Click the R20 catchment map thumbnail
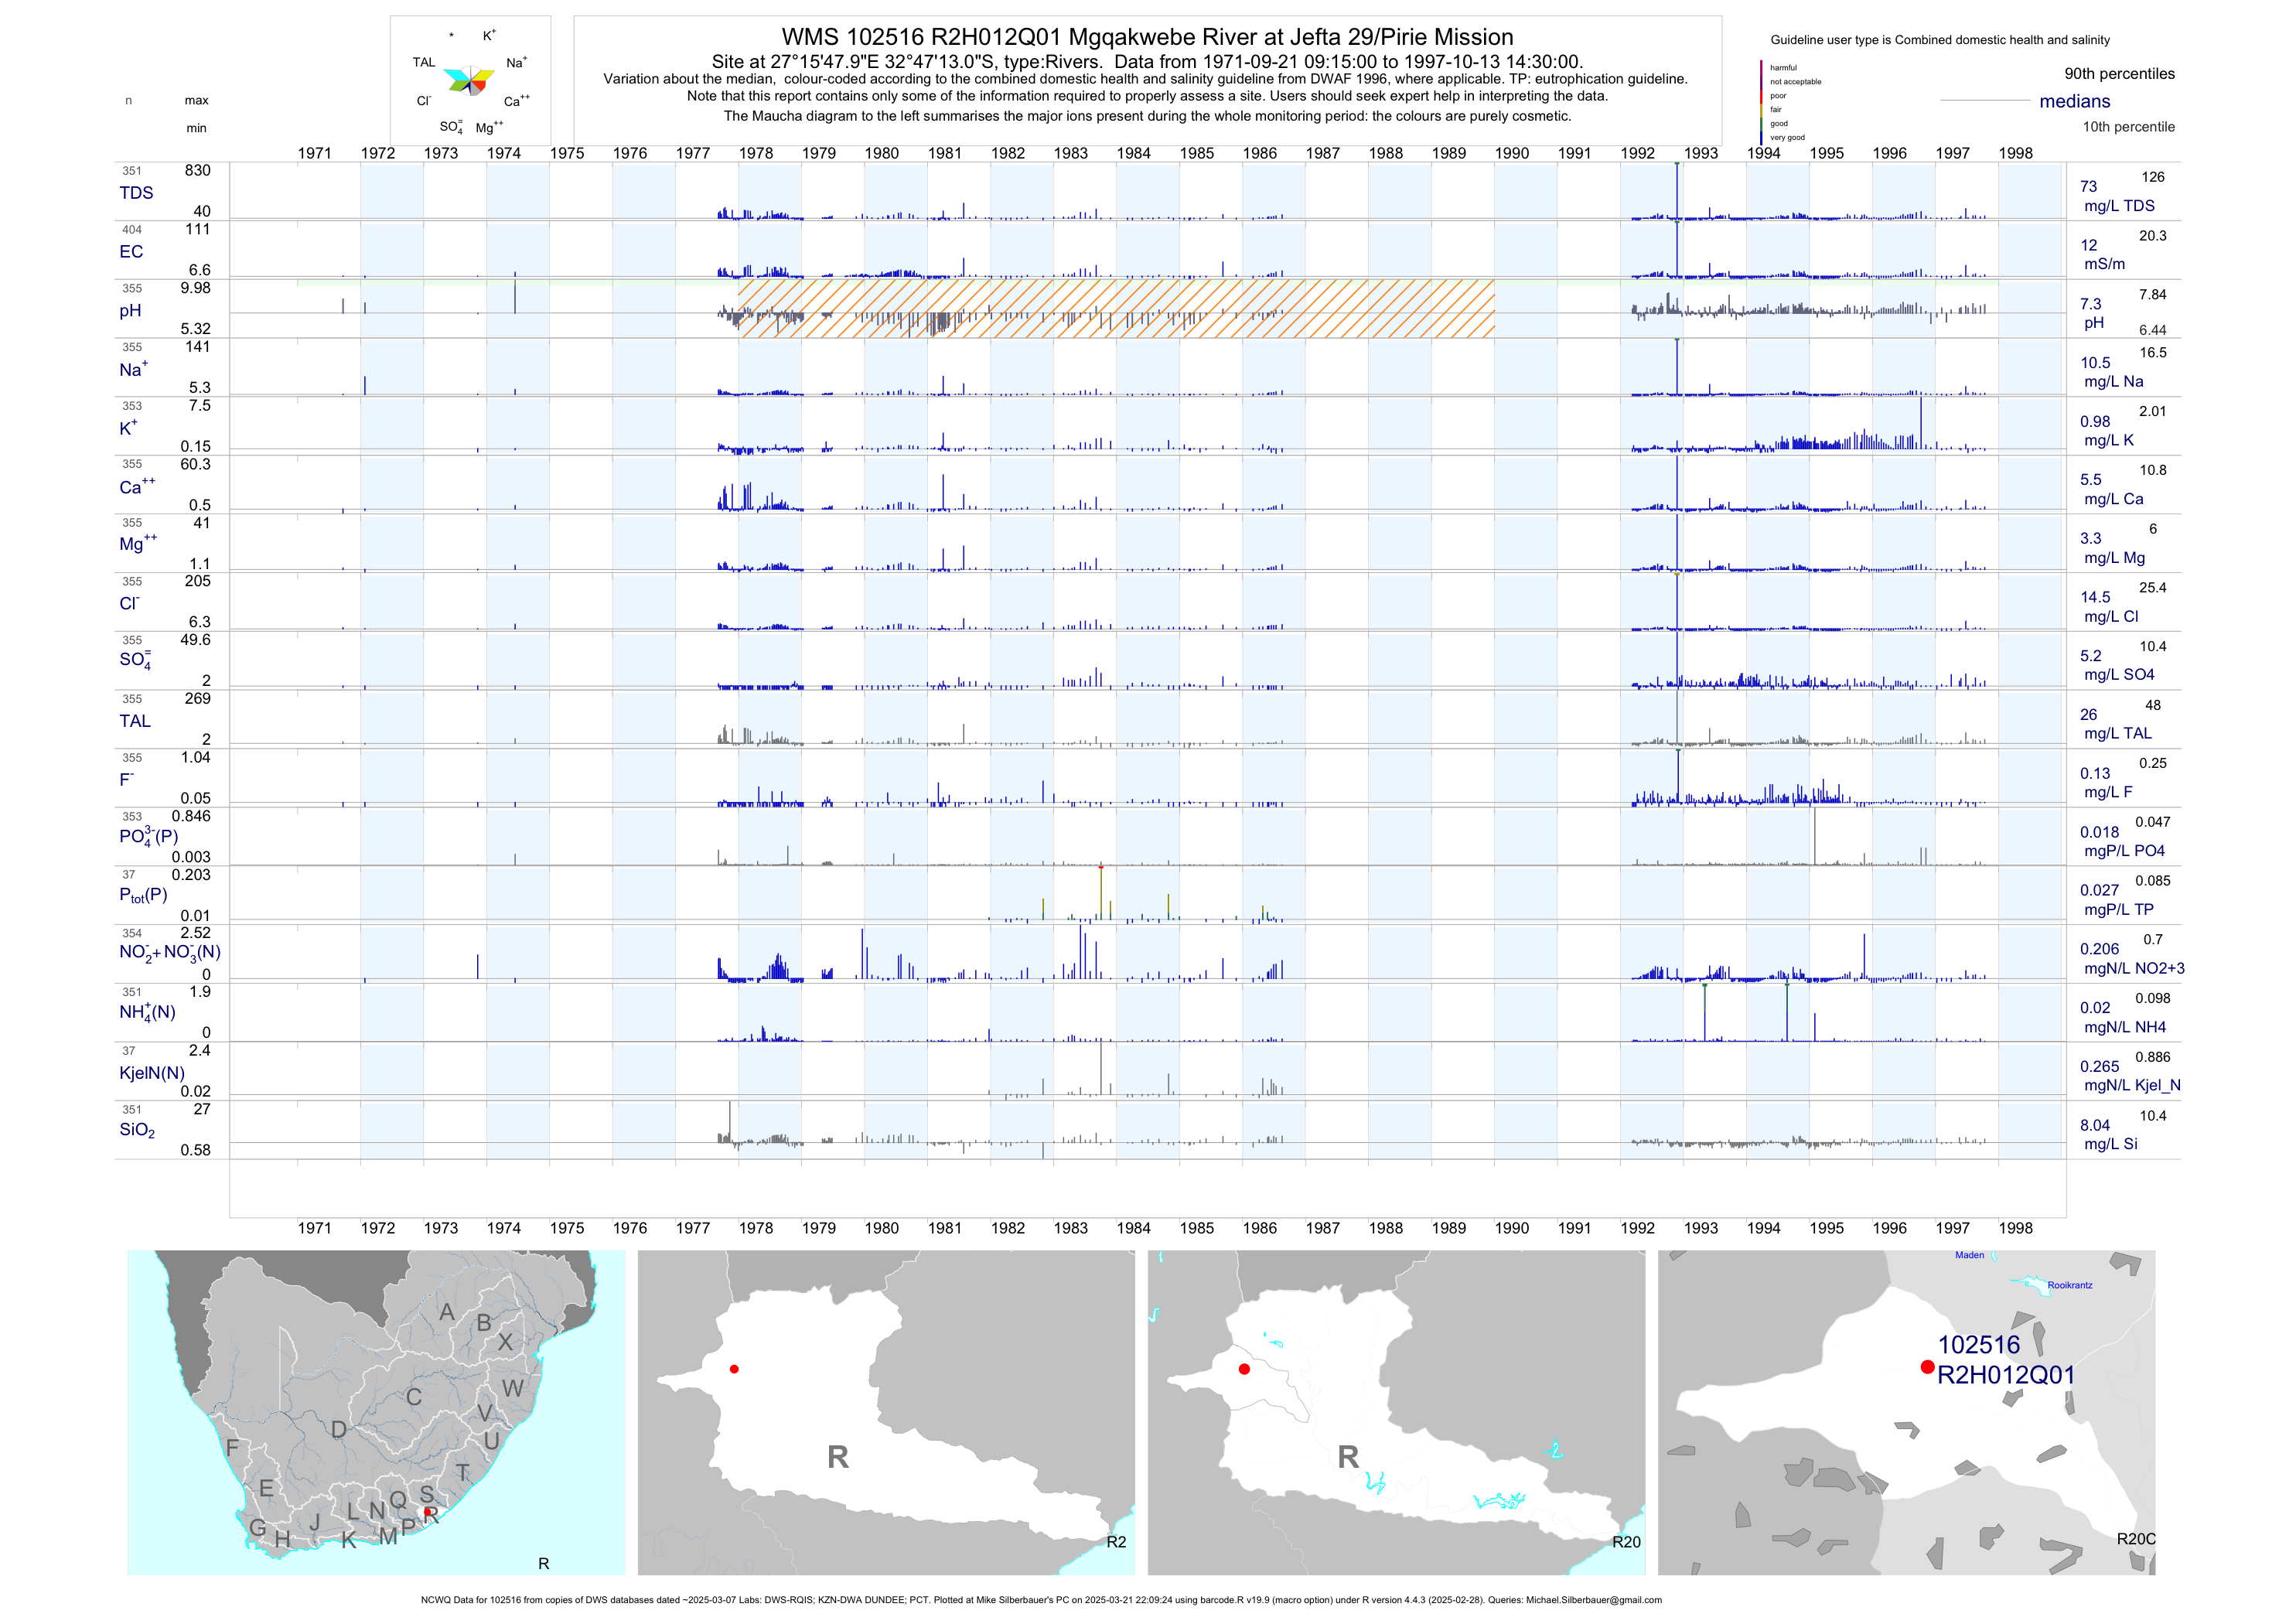2296x1624 pixels. pos(1396,1412)
